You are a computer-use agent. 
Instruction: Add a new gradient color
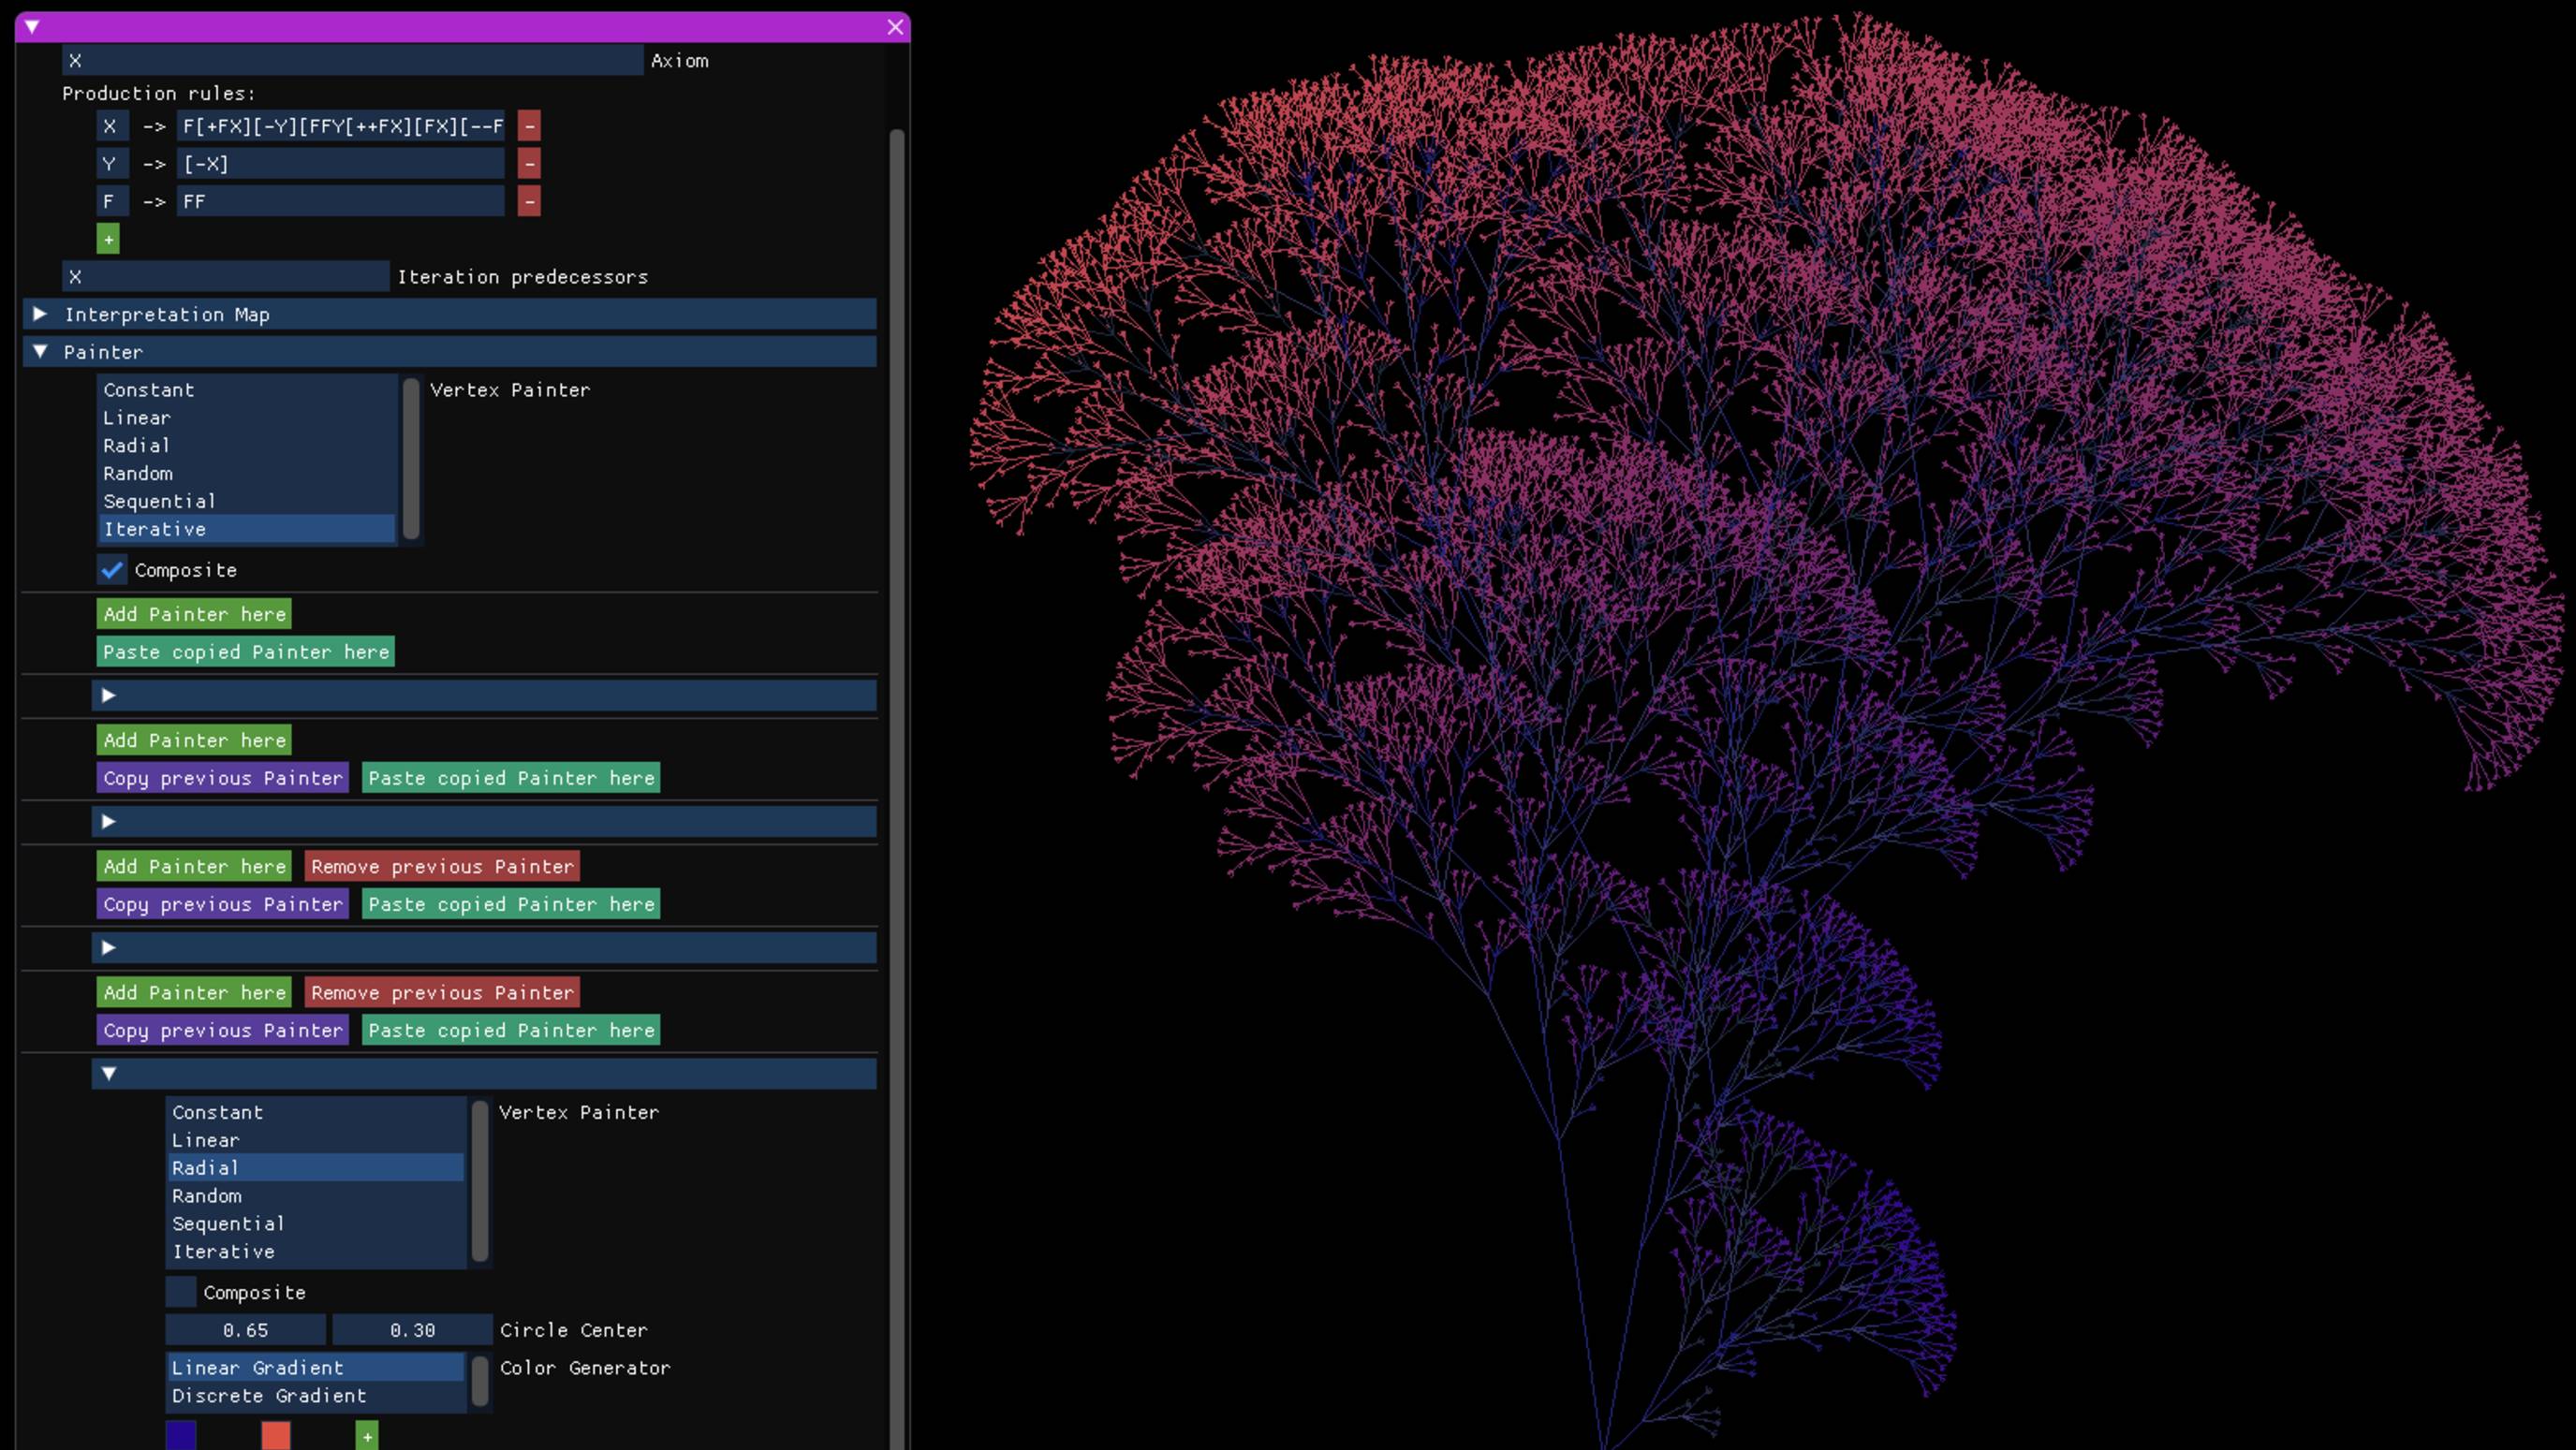click(x=367, y=1436)
